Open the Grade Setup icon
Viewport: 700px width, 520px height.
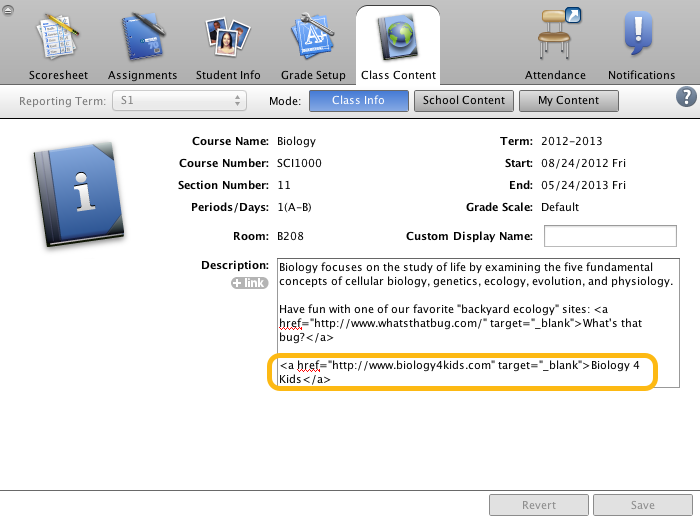click(x=312, y=37)
